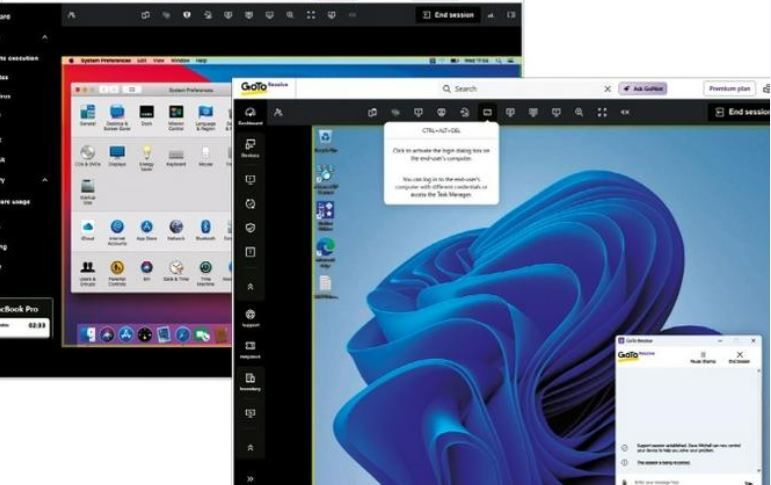Viewport: 771px width, 485px height.
Task: Open the System Preferences menu in Mac menu bar
Action: pos(106,61)
